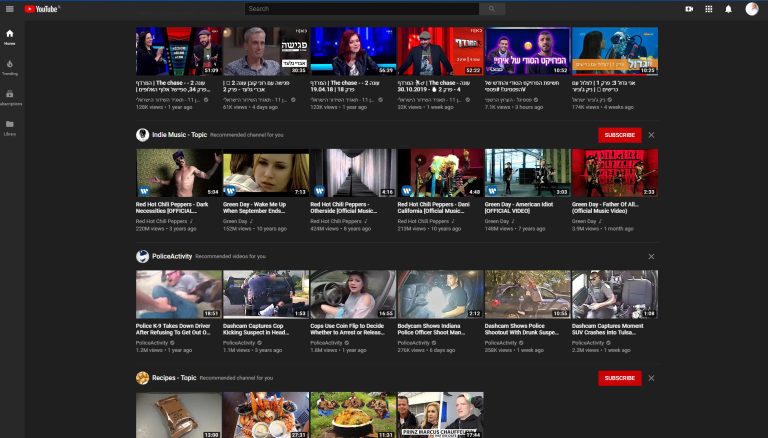The image size is (768, 438).
Task: Open title 'Green Day - Father Of All...'
Action: (605, 208)
